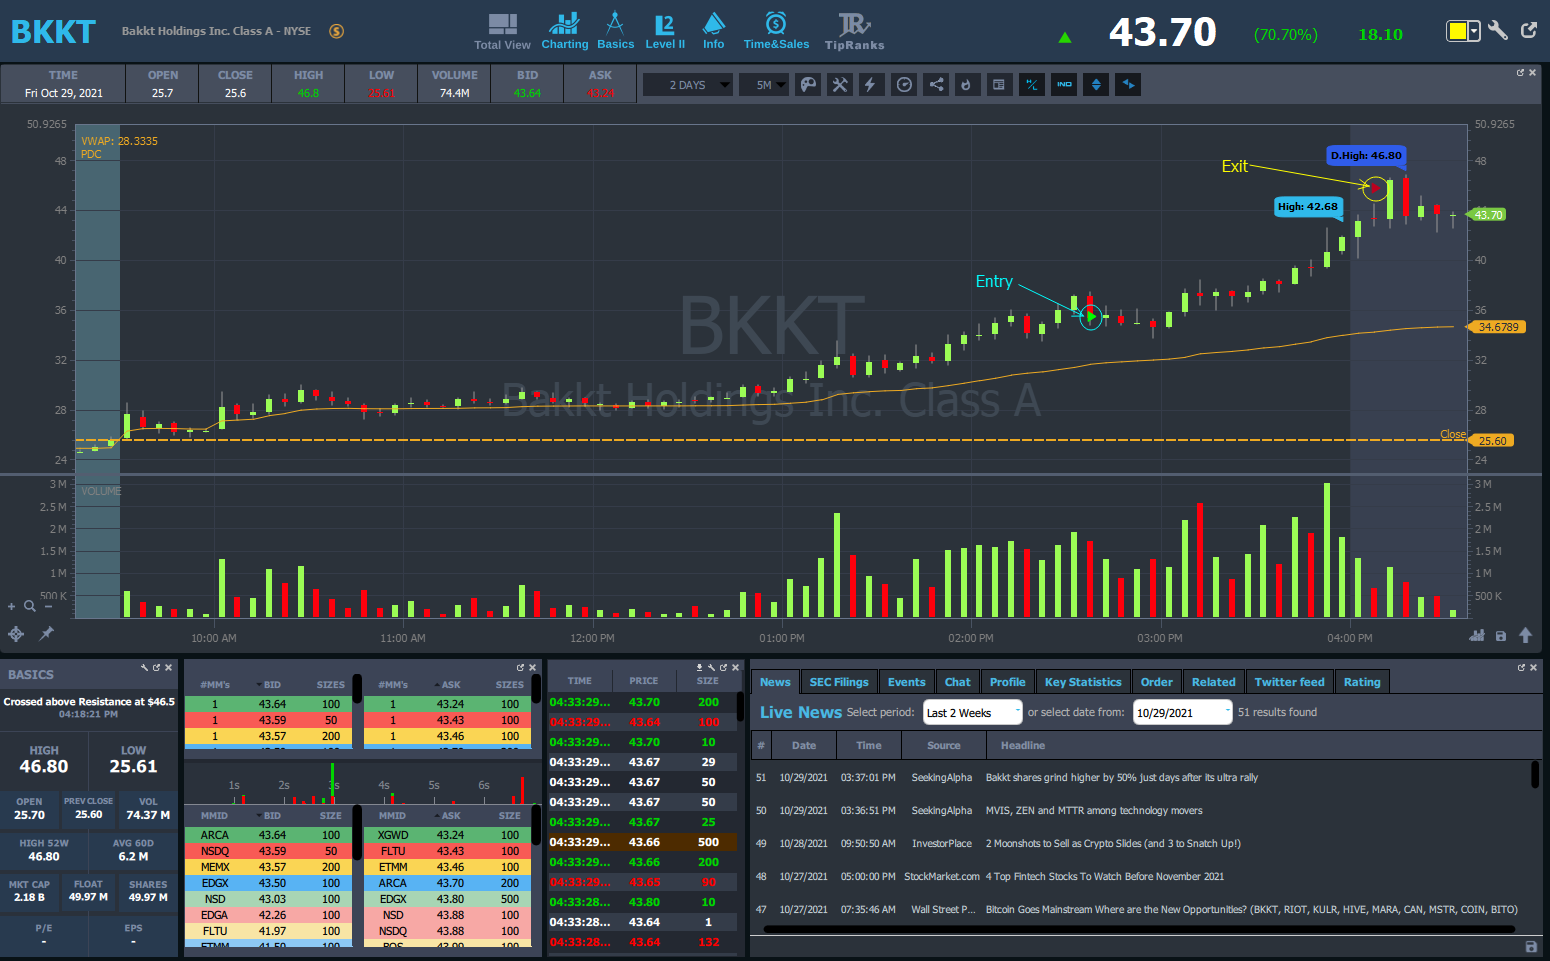Sort by the BID column in #MM's table
Screen dimensions: 1550x961
click(x=272, y=685)
